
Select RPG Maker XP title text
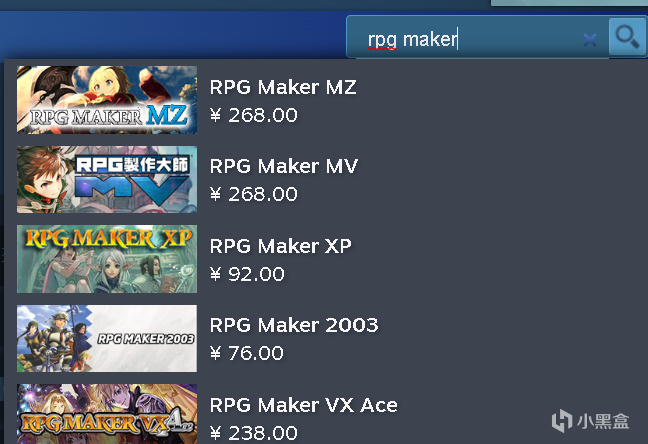click(281, 246)
